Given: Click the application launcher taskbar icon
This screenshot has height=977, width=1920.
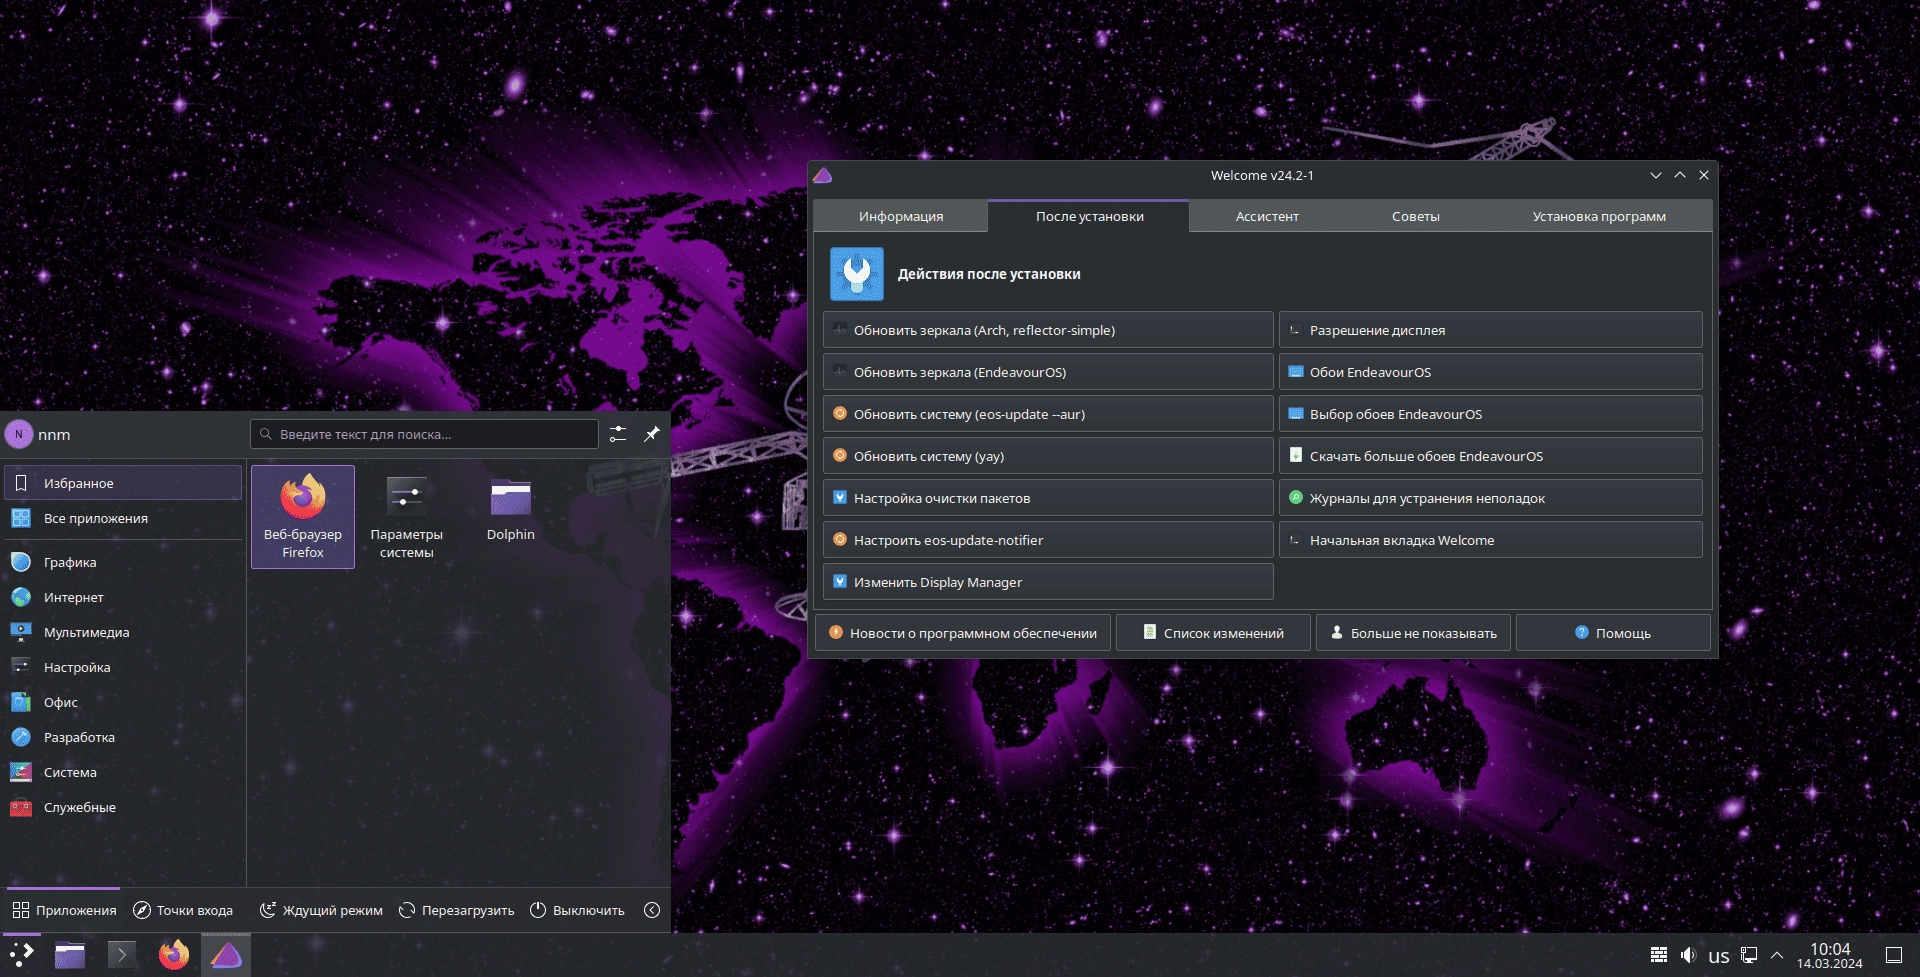Looking at the screenshot, I should pos(22,955).
